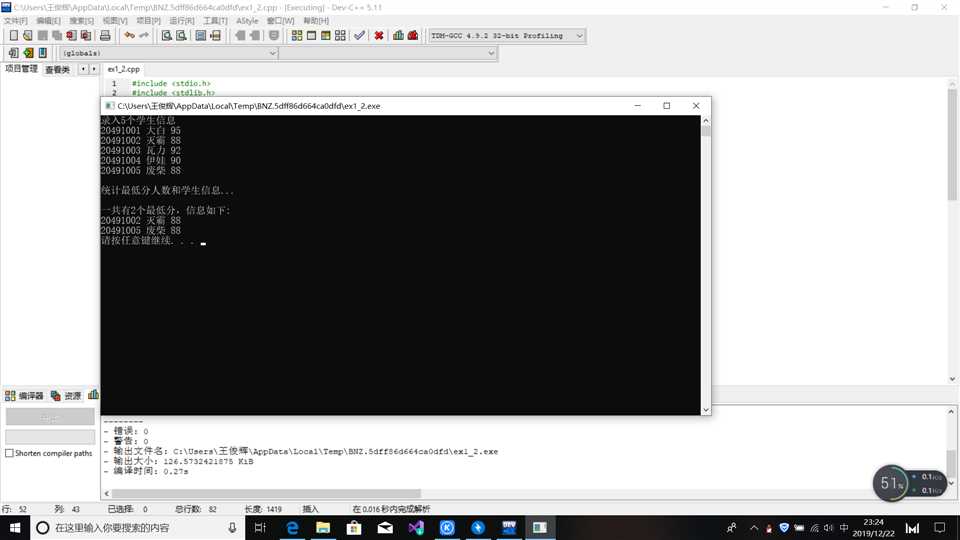Toggle the Shorten compiler paths checkbox
Image resolution: width=960 pixels, height=540 pixels.
(x=9, y=453)
